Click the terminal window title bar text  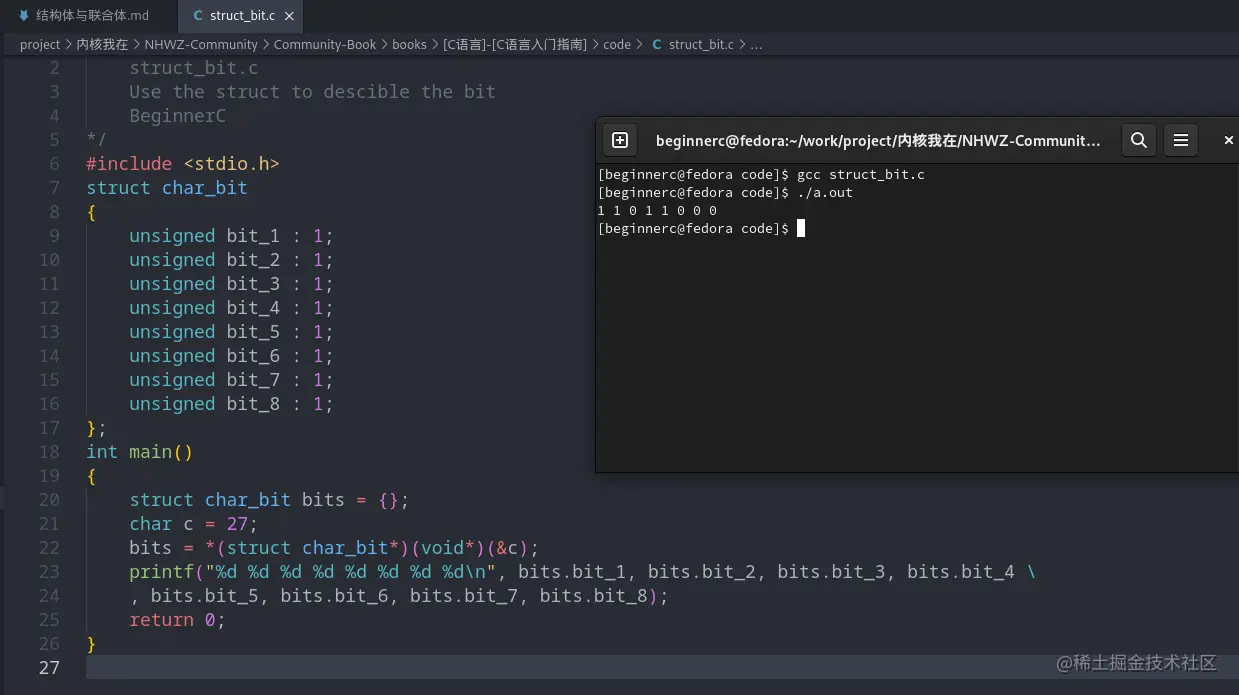click(x=878, y=141)
